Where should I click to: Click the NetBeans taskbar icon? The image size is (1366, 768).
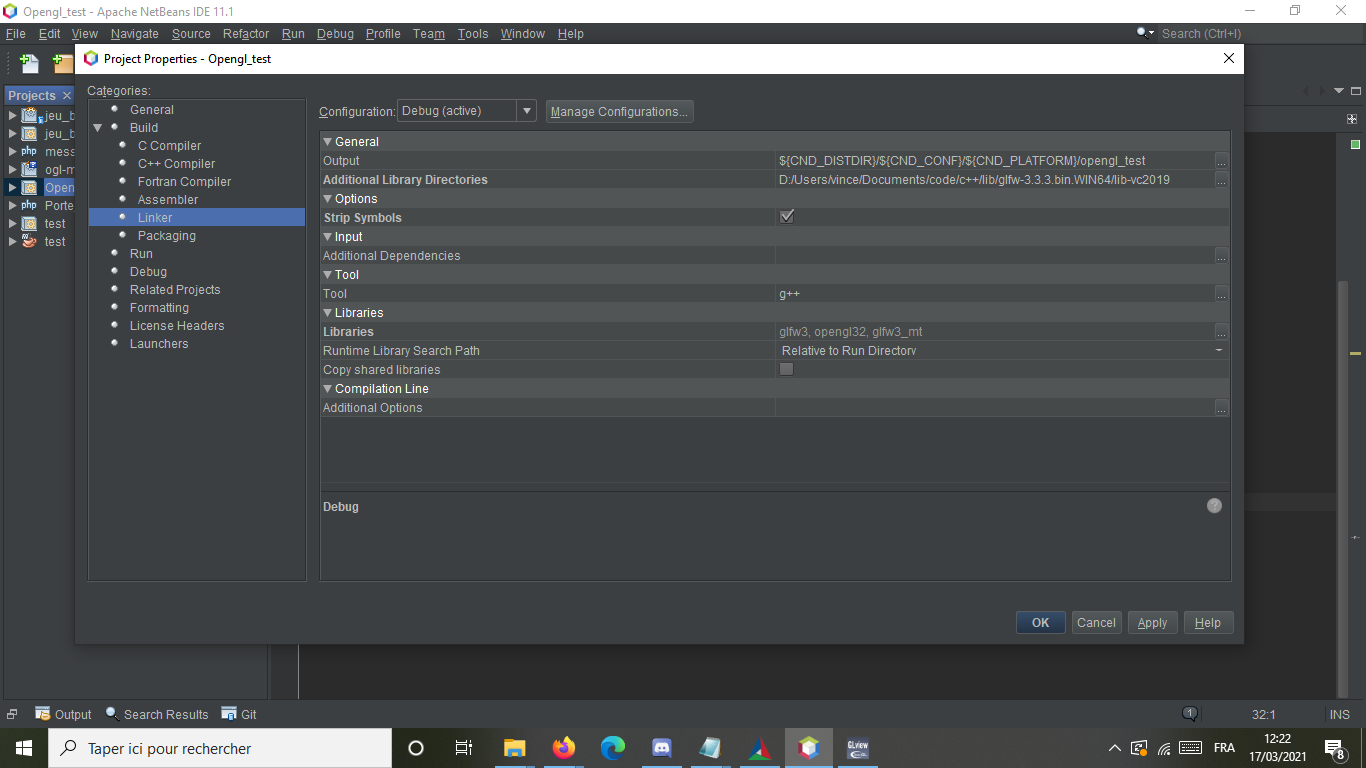pos(809,748)
